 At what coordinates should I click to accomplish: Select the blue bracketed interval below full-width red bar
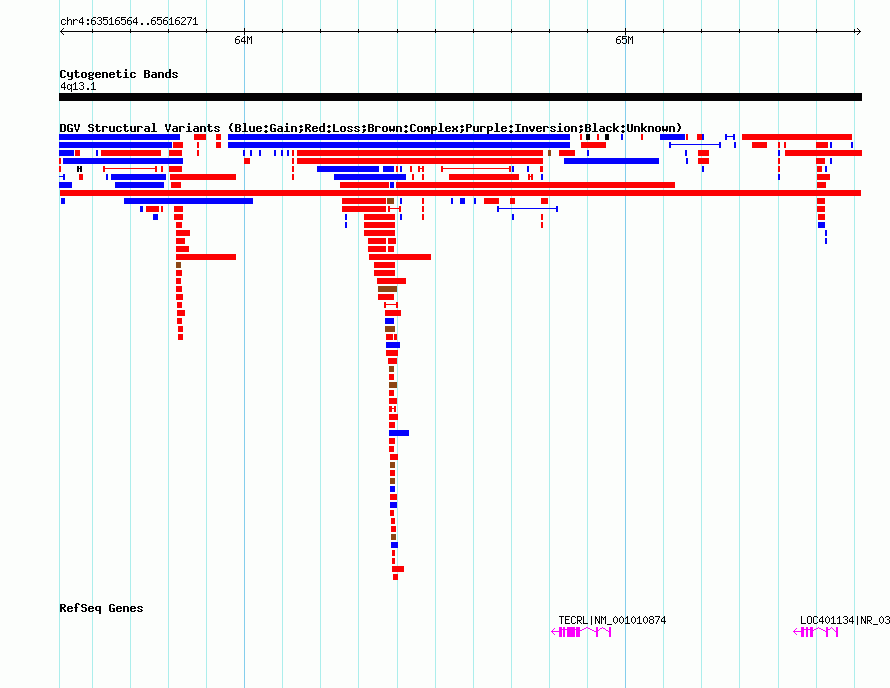point(527,209)
